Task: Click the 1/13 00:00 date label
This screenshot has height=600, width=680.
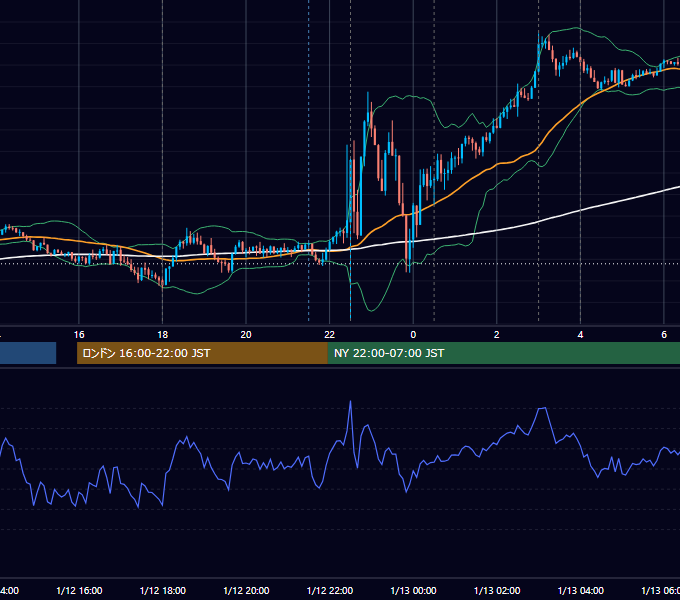Action: [413, 591]
